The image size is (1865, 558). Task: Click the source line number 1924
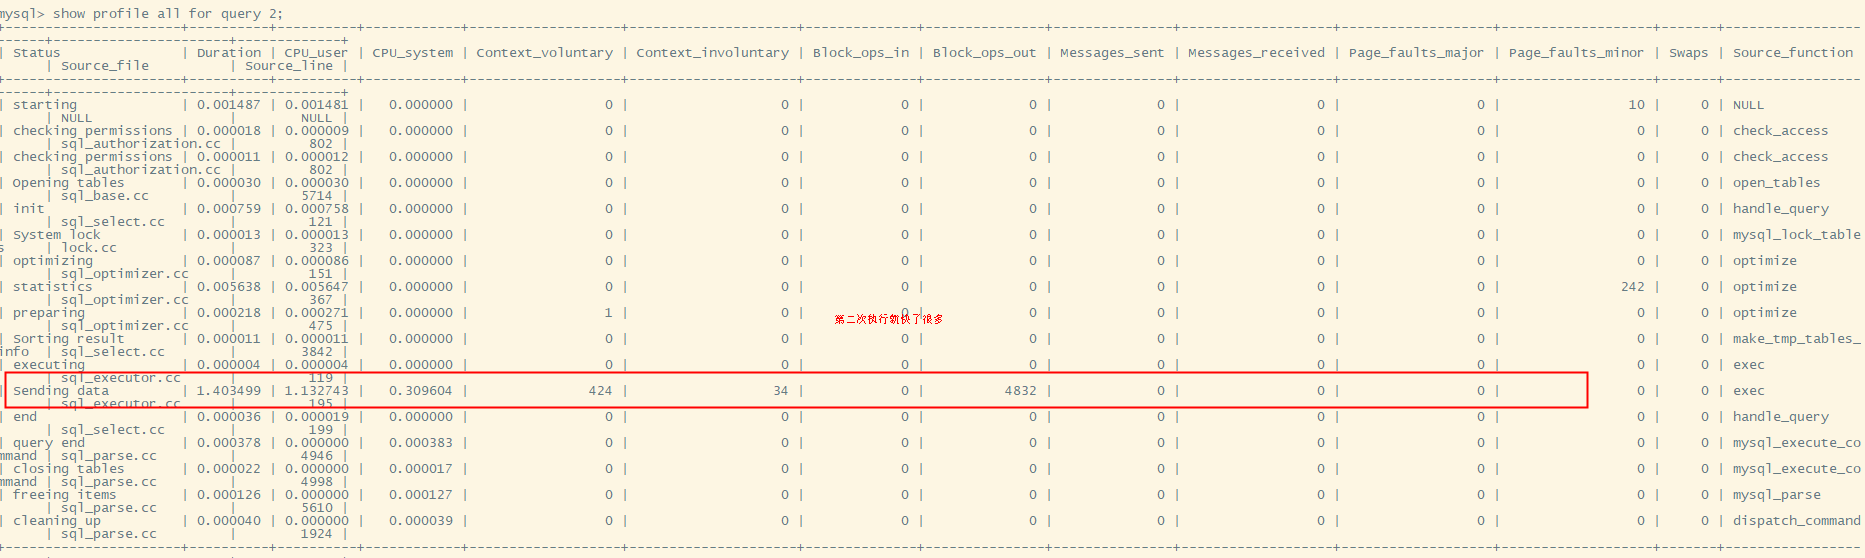pyautogui.click(x=317, y=534)
